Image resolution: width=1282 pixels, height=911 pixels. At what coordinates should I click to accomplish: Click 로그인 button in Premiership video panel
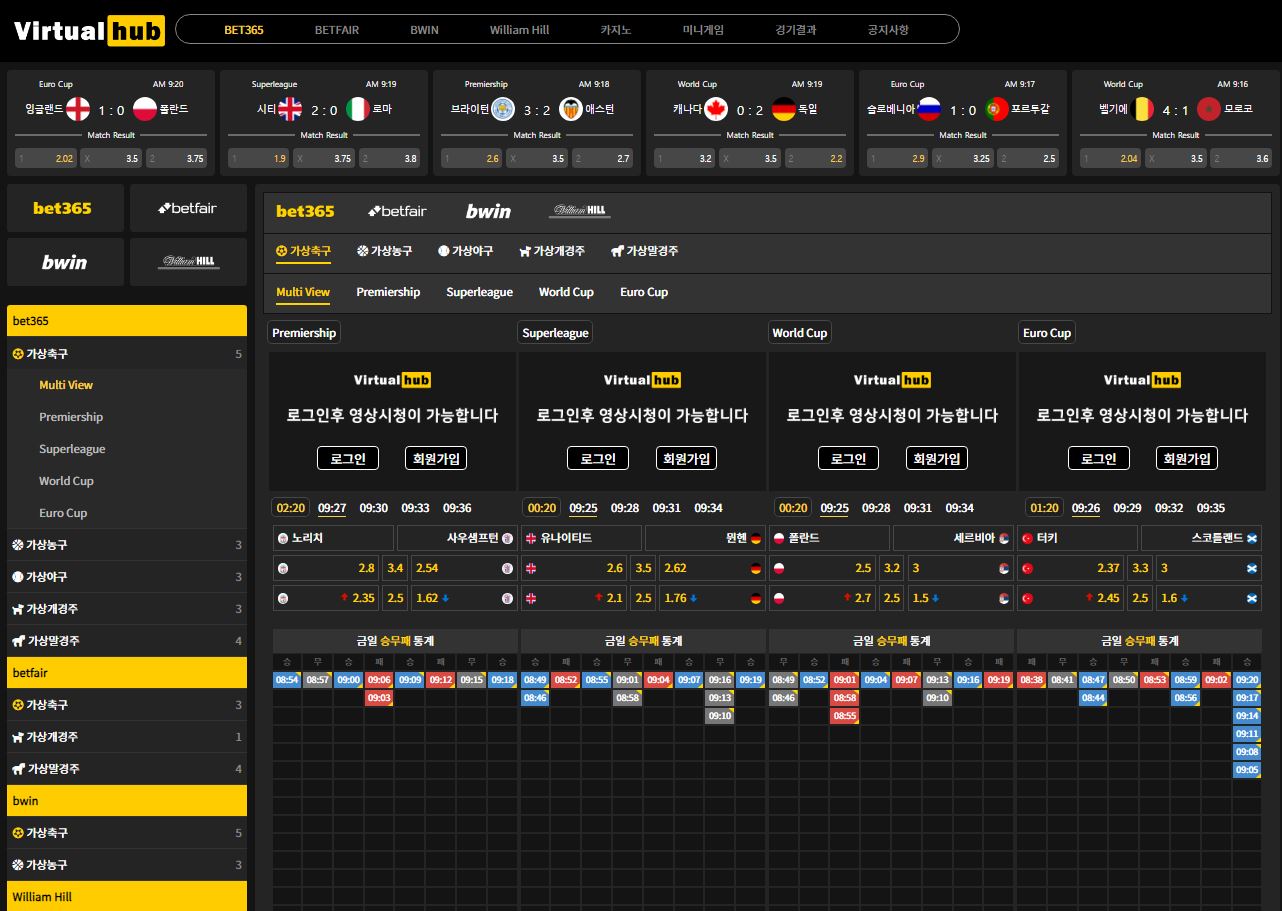pos(348,458)
